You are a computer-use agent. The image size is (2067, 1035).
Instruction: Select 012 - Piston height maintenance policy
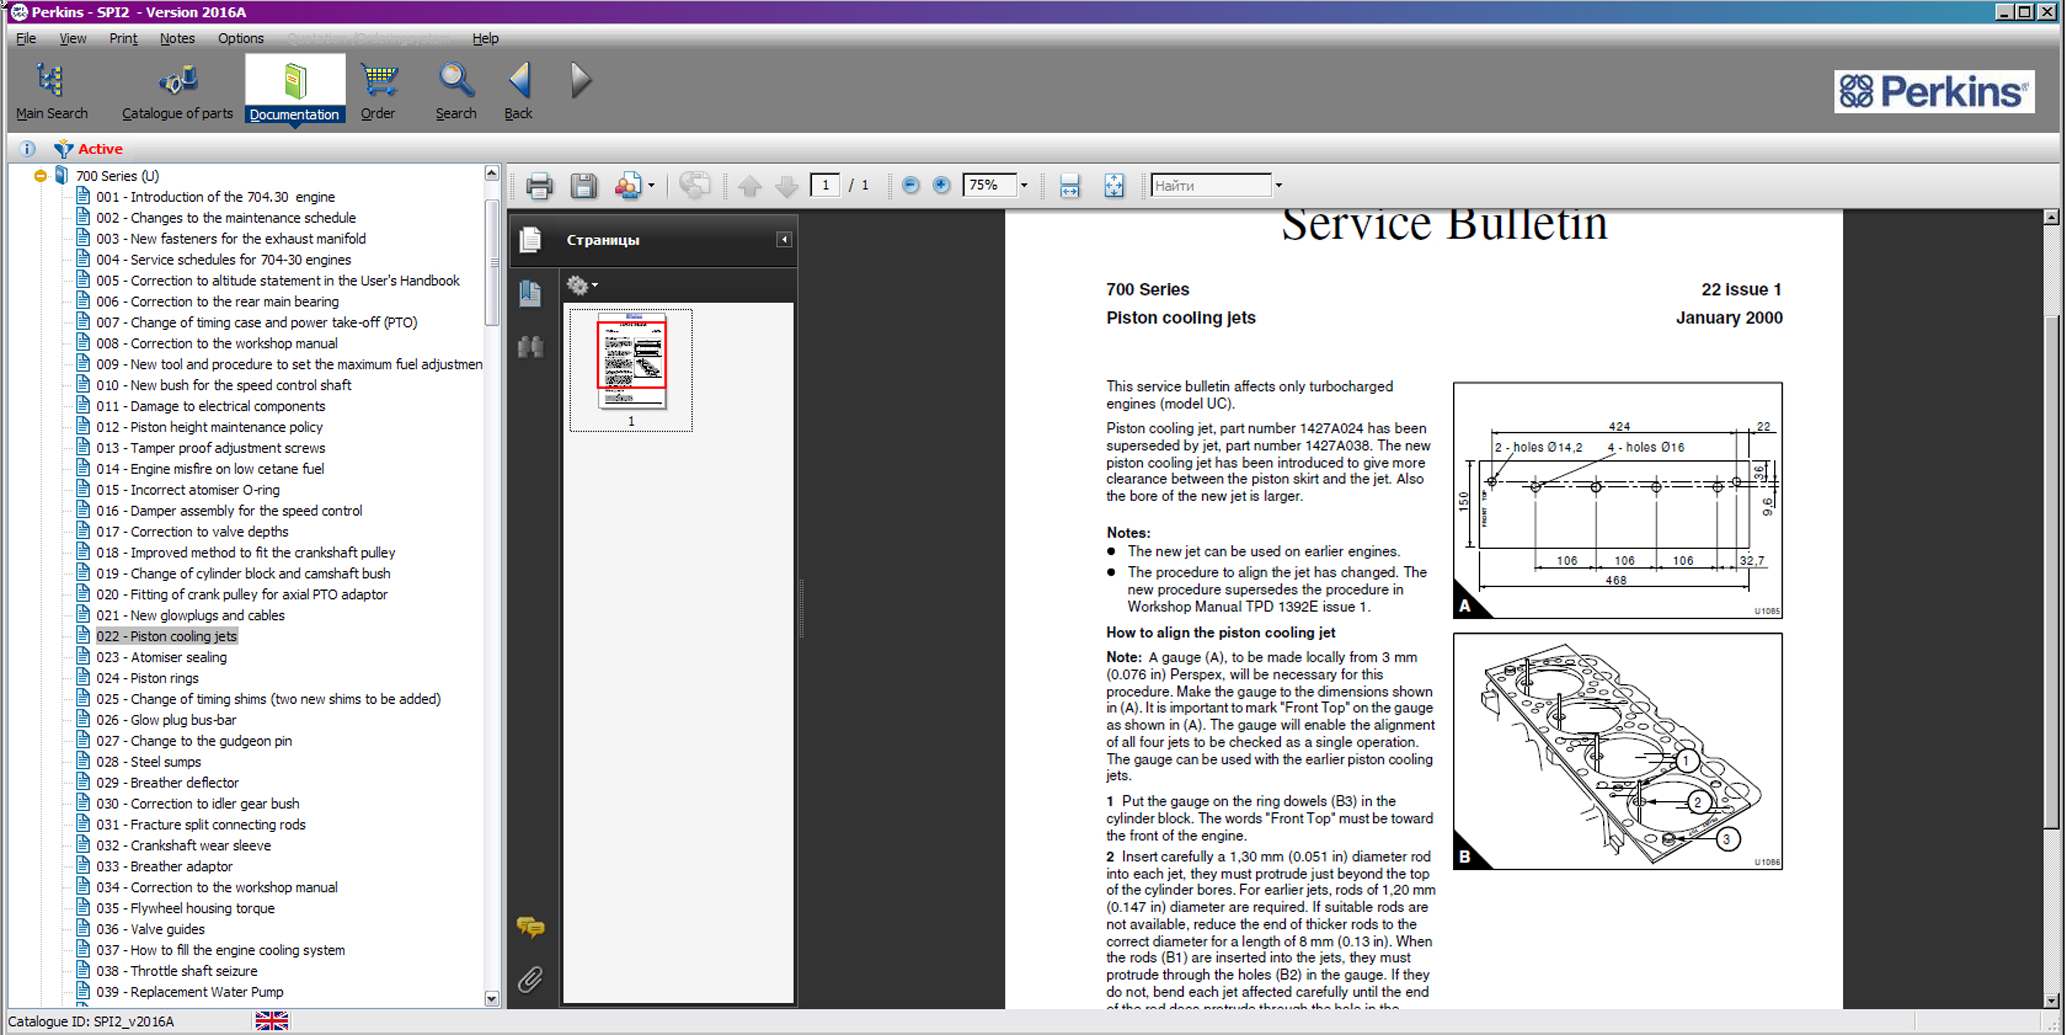209,427
